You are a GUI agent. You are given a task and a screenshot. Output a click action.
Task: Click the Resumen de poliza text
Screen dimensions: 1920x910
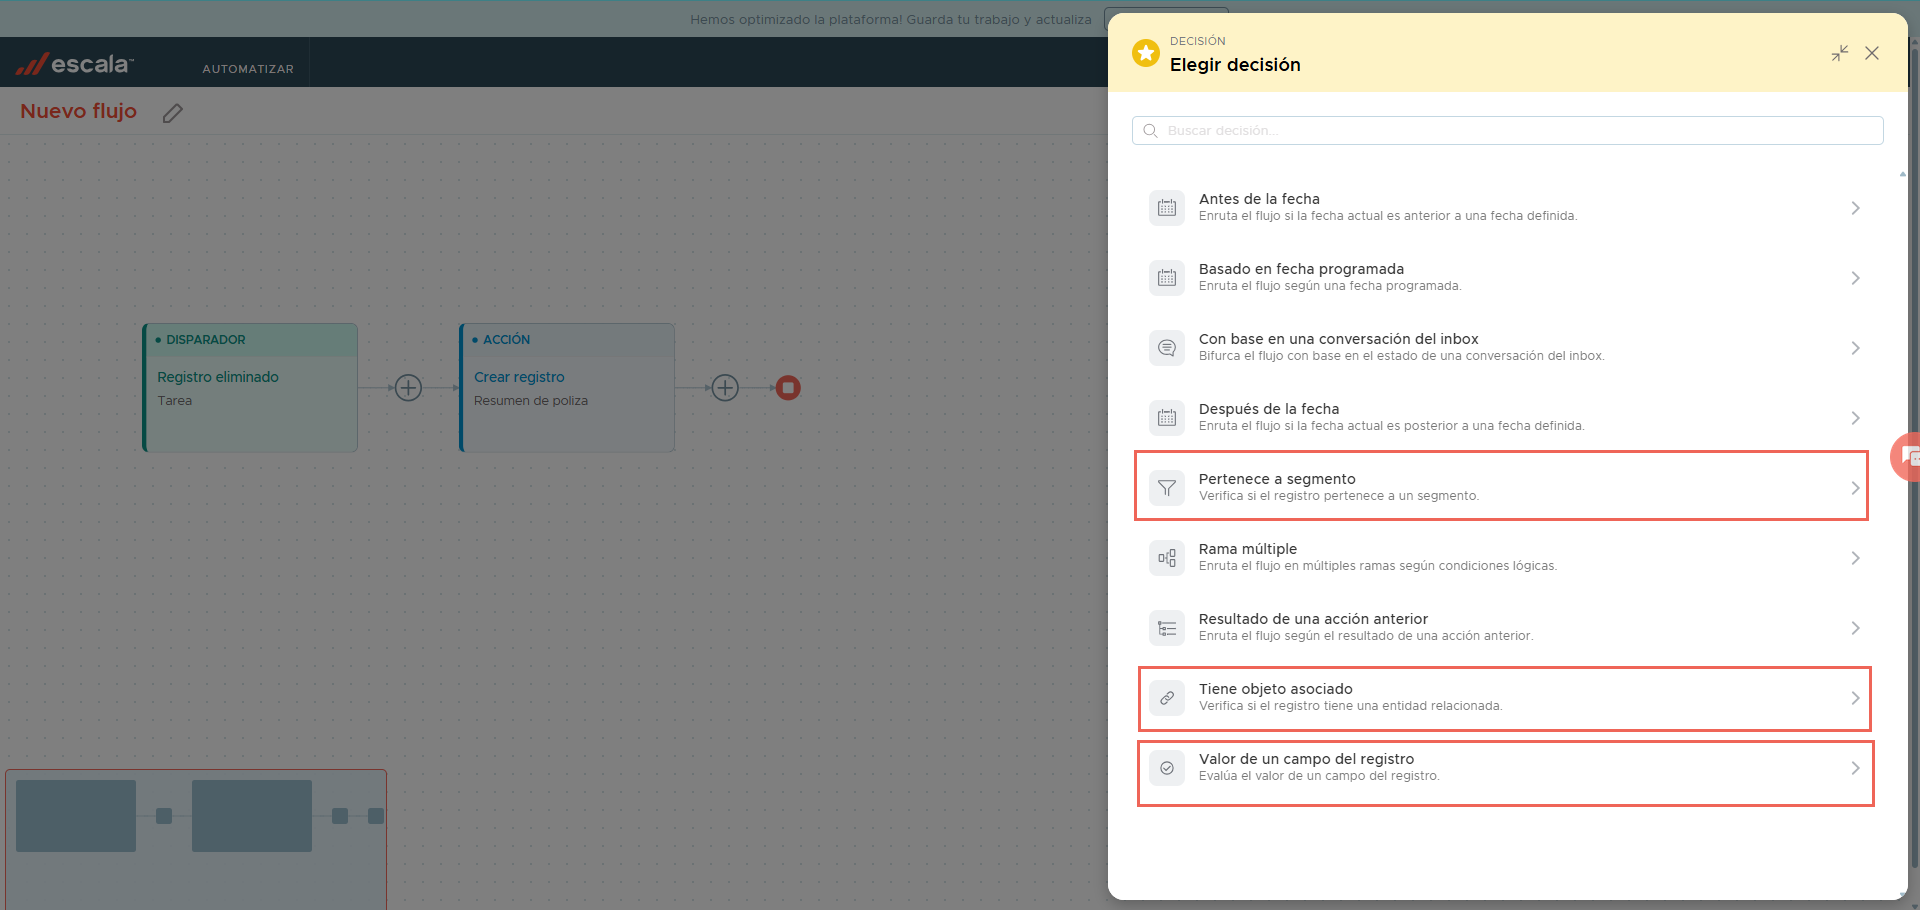pyautogui.click(x=531, y=401)
